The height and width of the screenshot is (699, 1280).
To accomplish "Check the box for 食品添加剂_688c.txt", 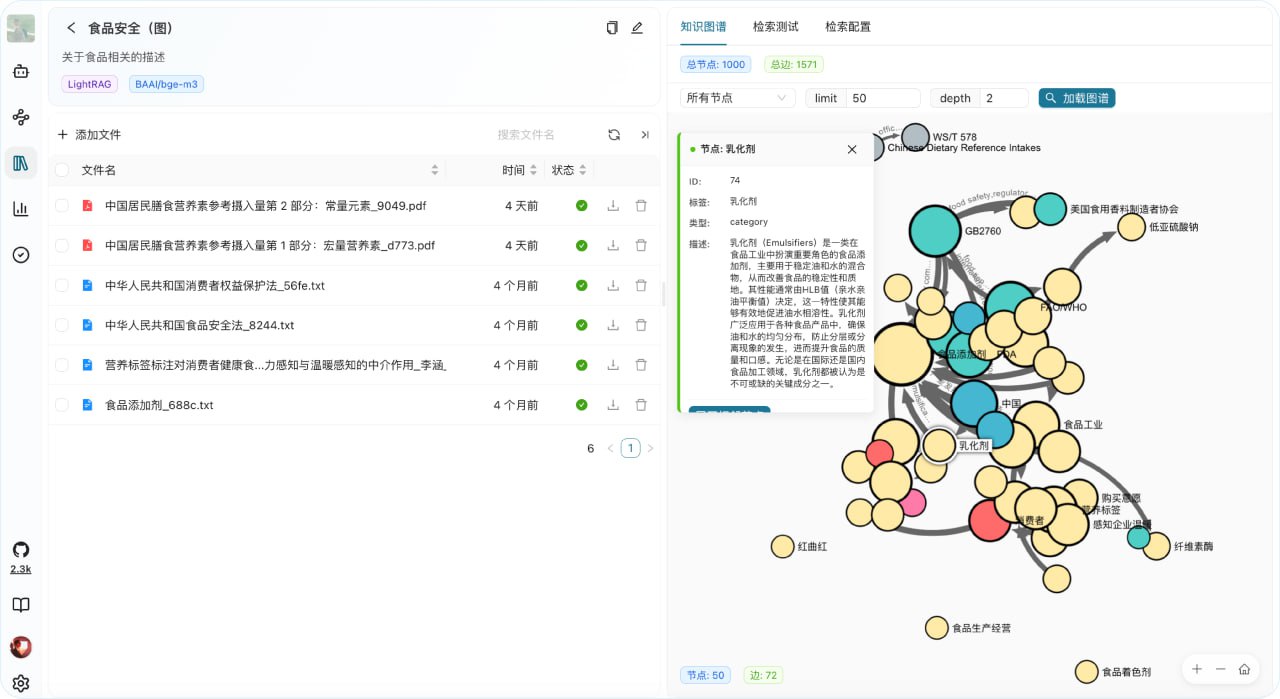I will click(62, 405).
